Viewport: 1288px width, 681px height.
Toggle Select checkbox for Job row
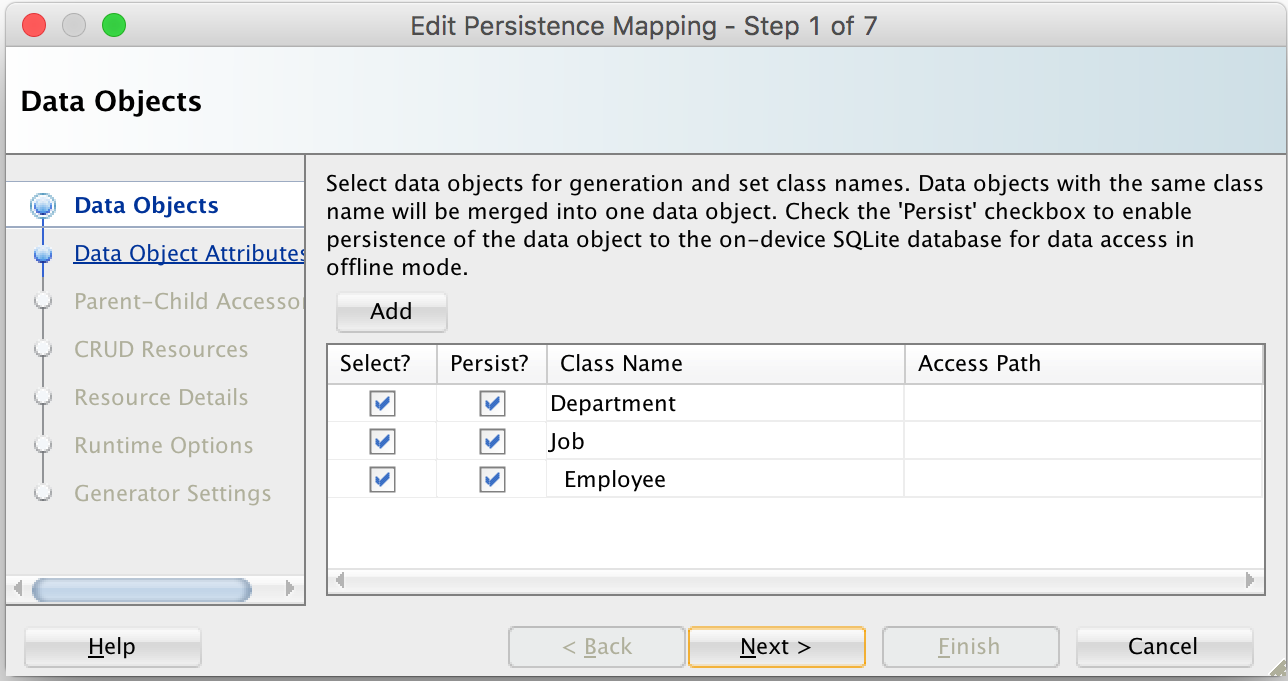point(382,442)
